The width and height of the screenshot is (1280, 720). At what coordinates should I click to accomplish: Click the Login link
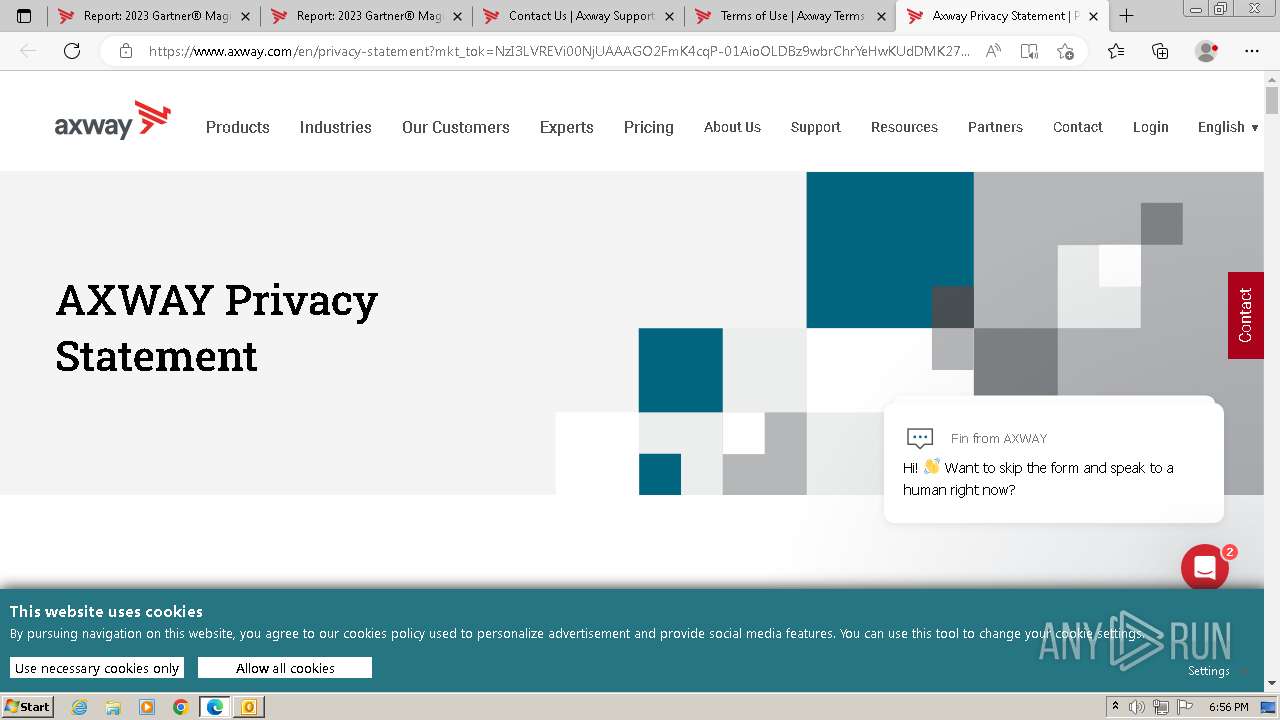point(1151,127)
